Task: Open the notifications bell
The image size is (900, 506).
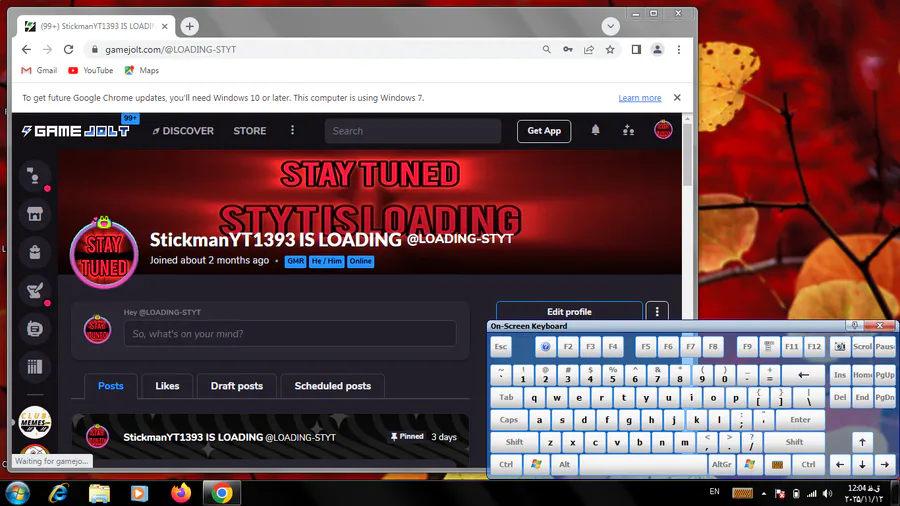Action: click(x=596, y=131)
